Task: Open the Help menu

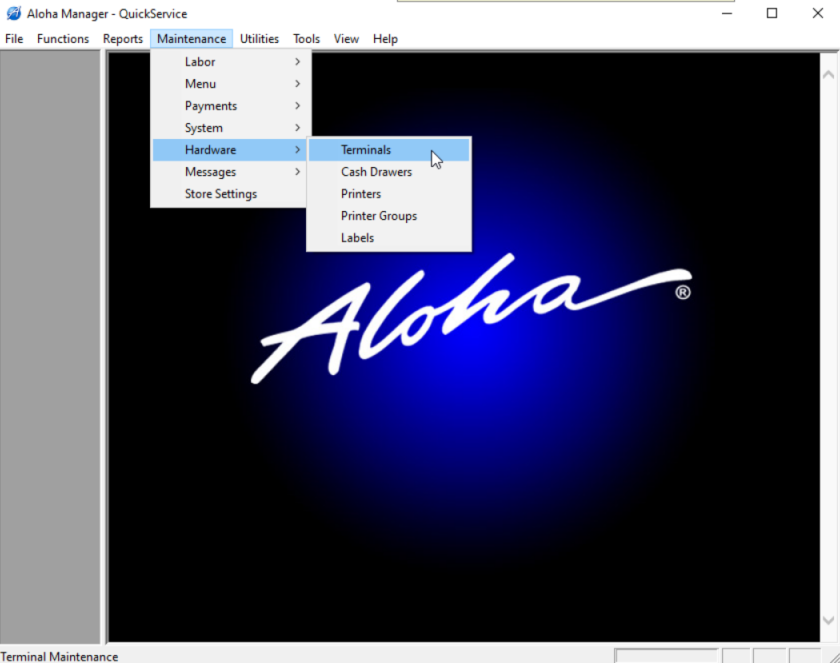Action: tap(385, 39)
